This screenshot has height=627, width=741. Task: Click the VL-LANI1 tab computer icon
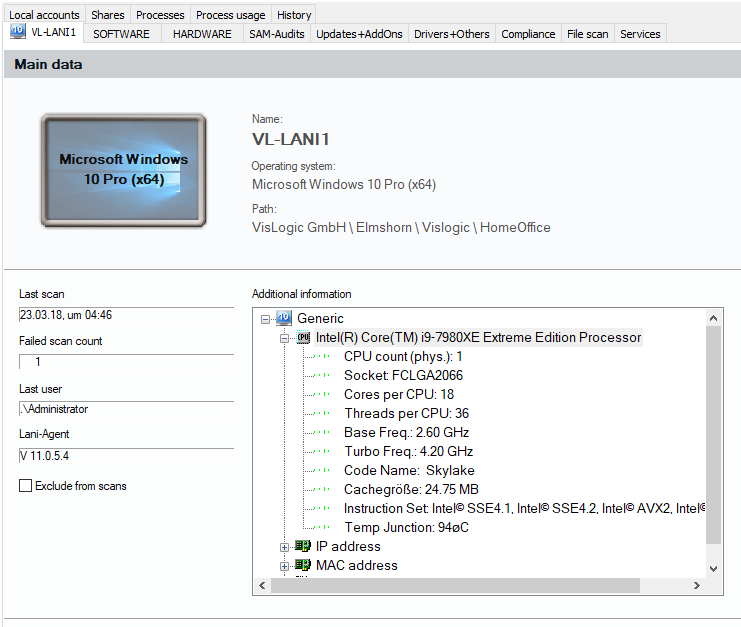click(18, 32)
